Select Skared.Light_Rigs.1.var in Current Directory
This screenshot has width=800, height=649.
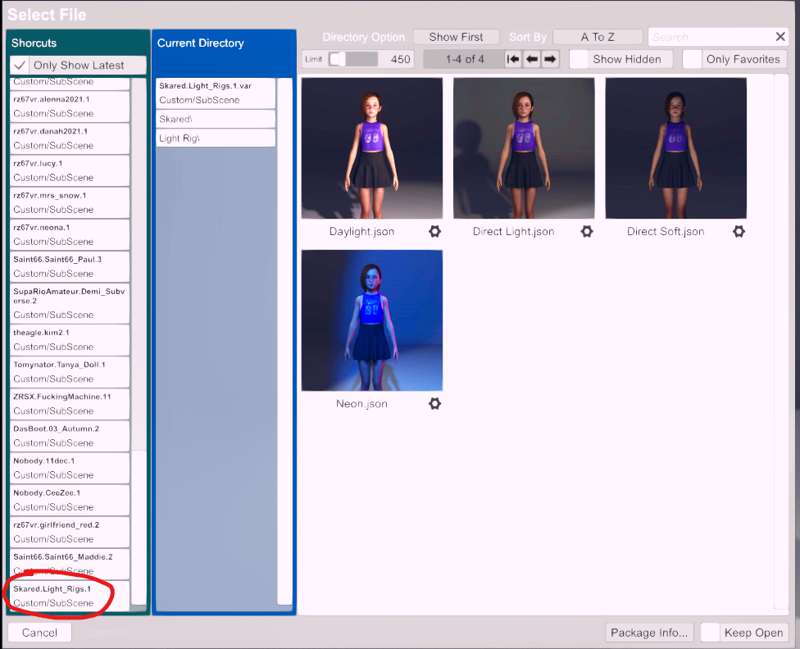216,93
